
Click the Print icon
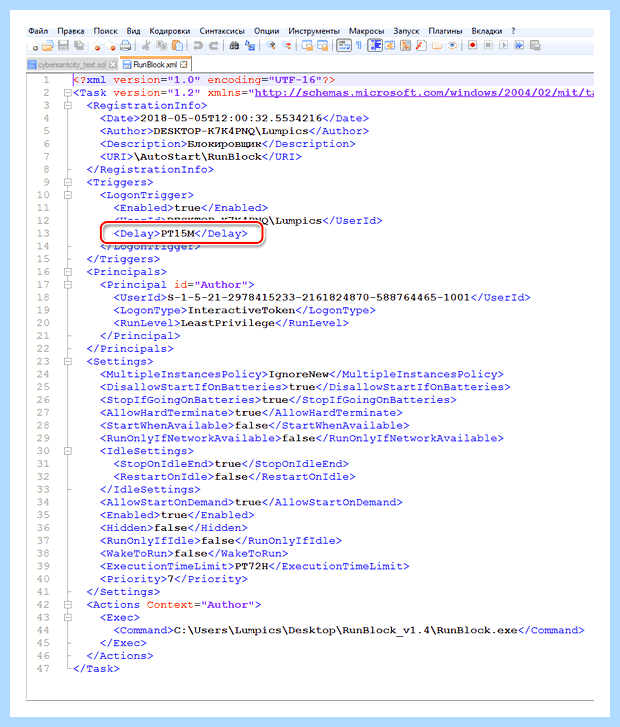[125, 45]
